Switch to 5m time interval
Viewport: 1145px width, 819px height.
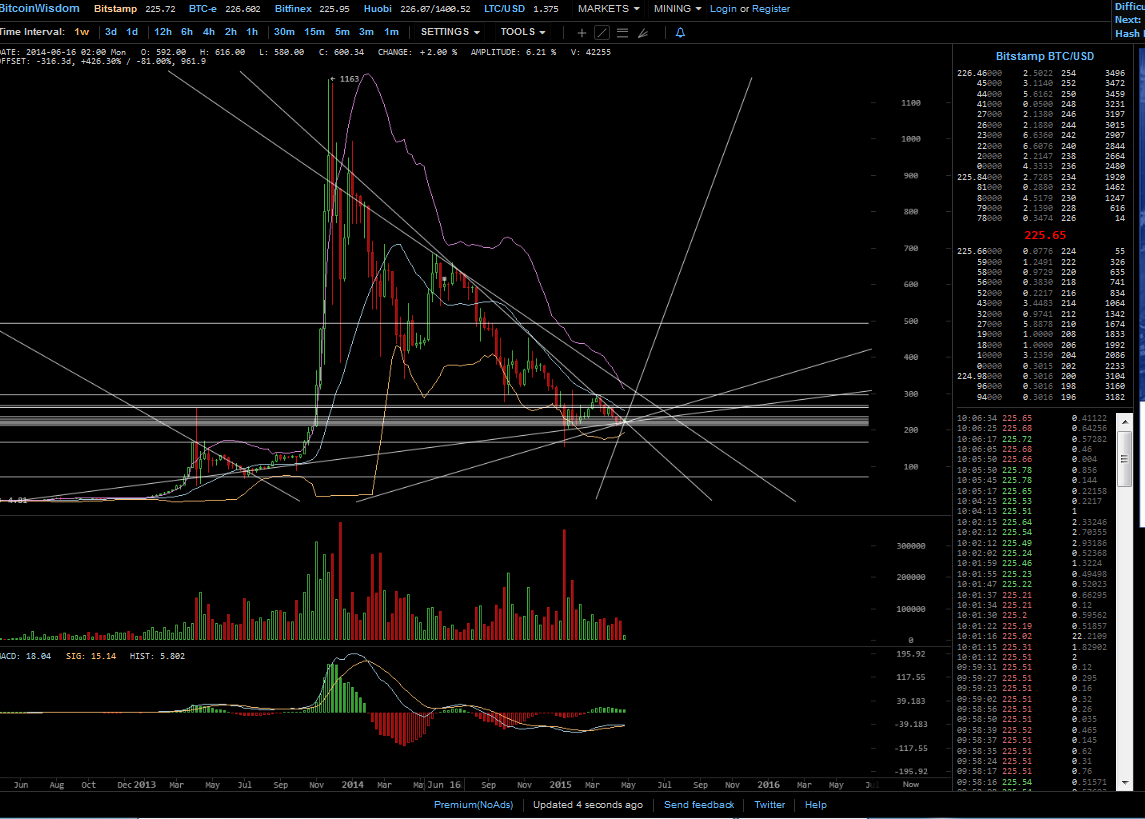click(342, 32)
